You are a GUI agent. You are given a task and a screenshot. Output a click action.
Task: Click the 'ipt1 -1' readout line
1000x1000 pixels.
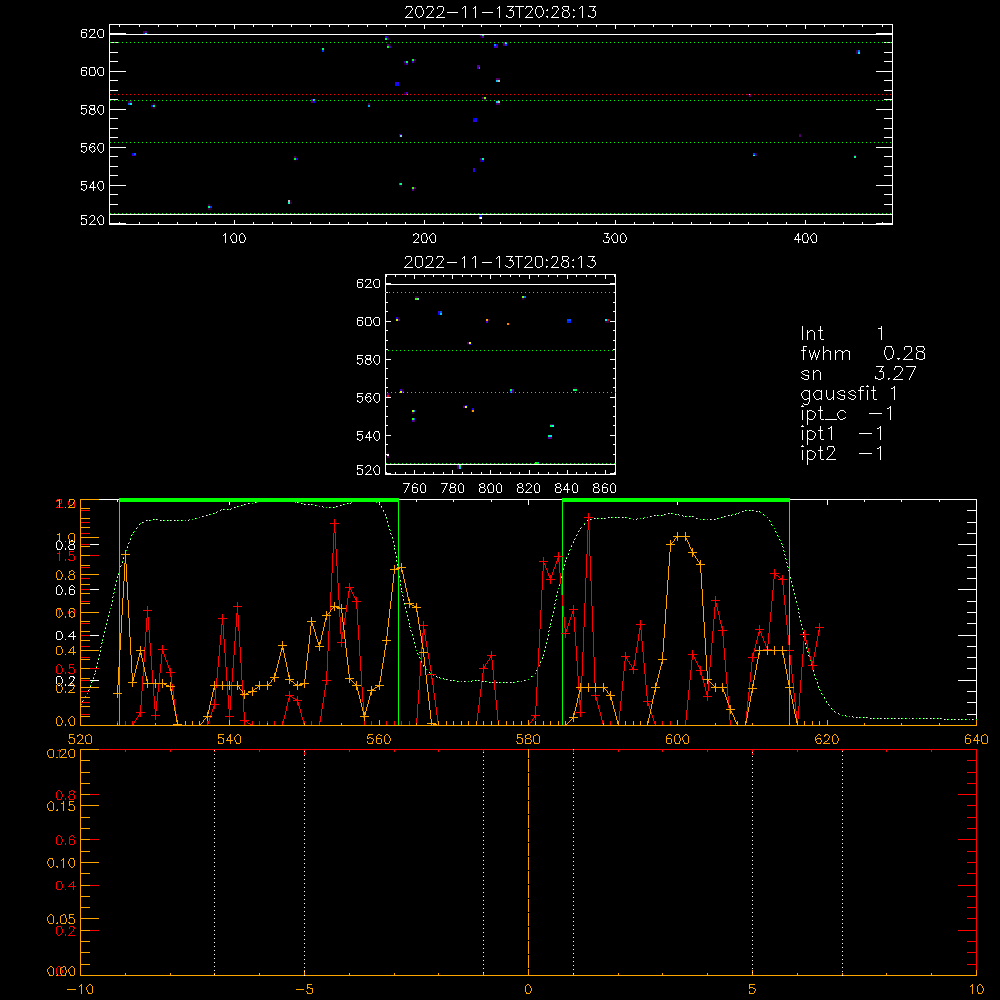(842, 434)
